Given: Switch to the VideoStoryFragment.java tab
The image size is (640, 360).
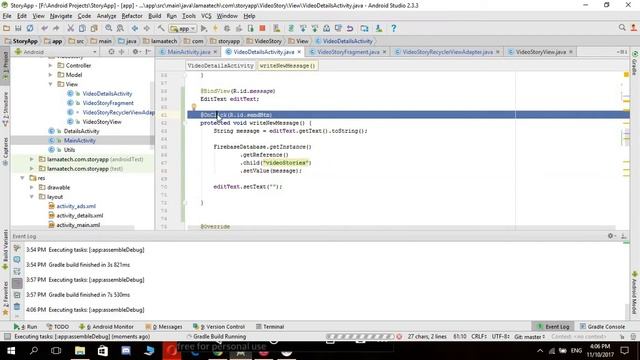Looking at the screenshot, I should pos(348,52).
